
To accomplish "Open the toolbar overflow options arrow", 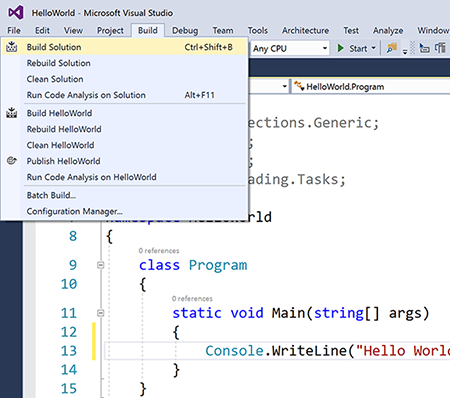I will 405,51.
